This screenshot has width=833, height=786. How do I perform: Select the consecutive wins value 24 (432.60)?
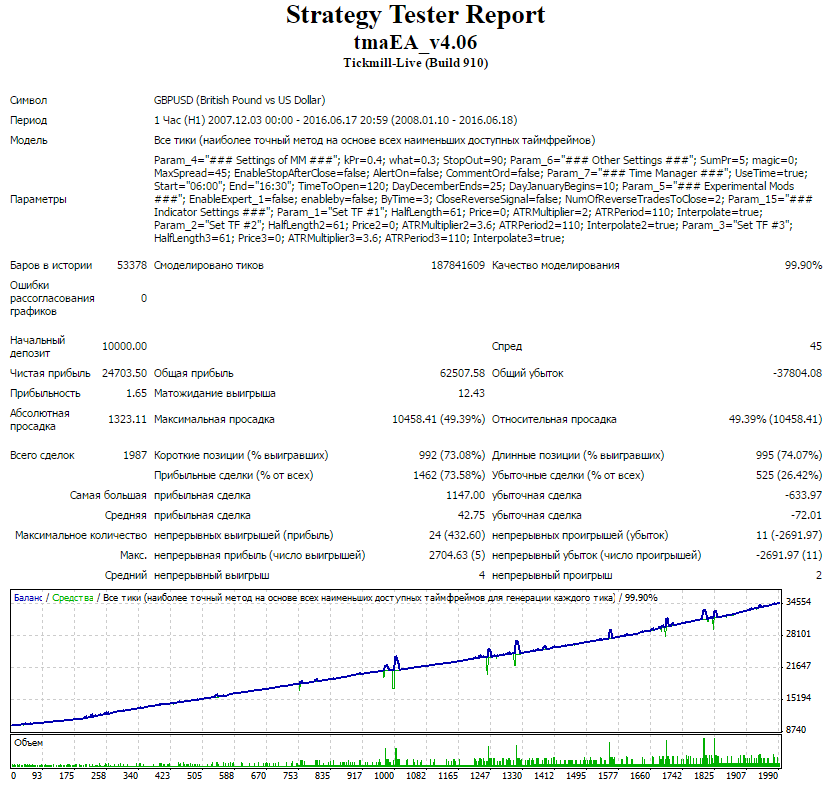457,536
